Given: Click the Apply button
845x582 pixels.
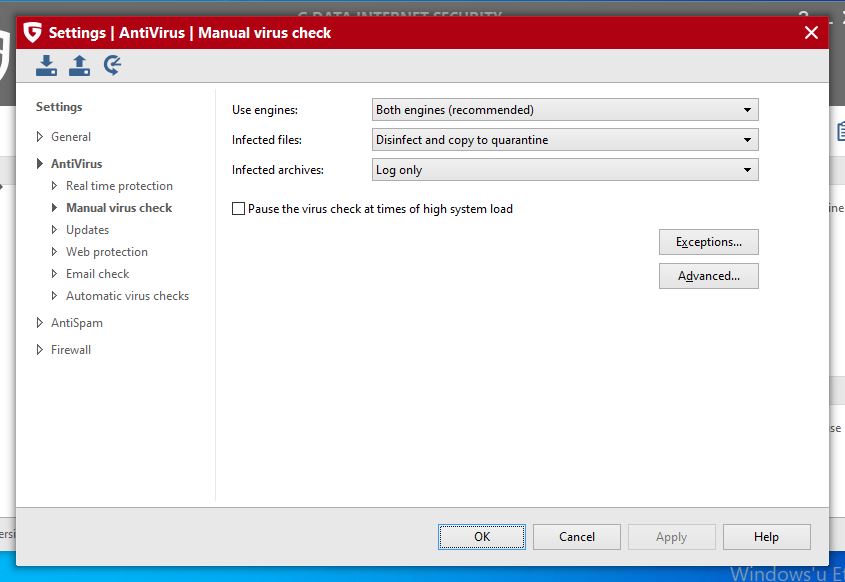Looking at the screenshot, I should point(671,537).
